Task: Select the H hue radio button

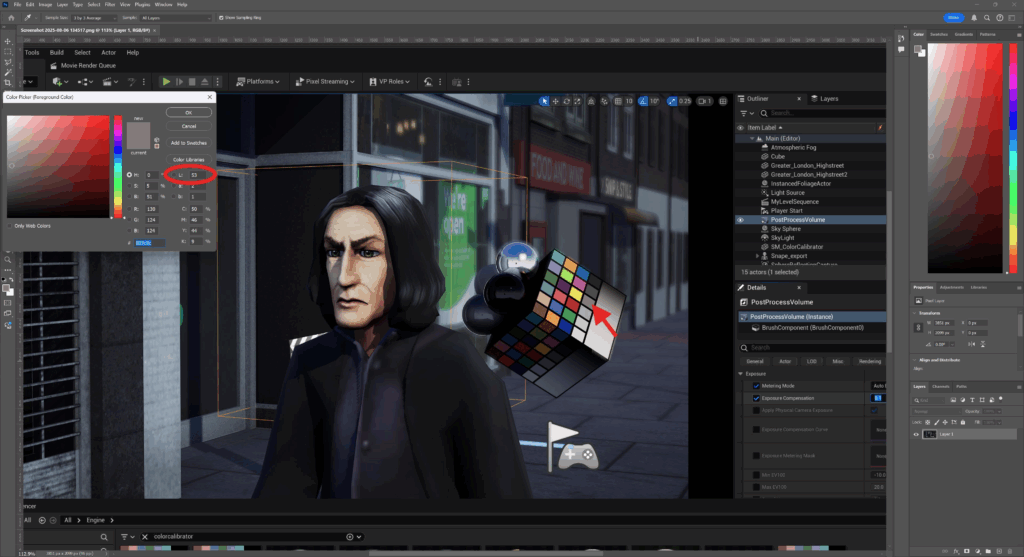Action: coord(128,175)
